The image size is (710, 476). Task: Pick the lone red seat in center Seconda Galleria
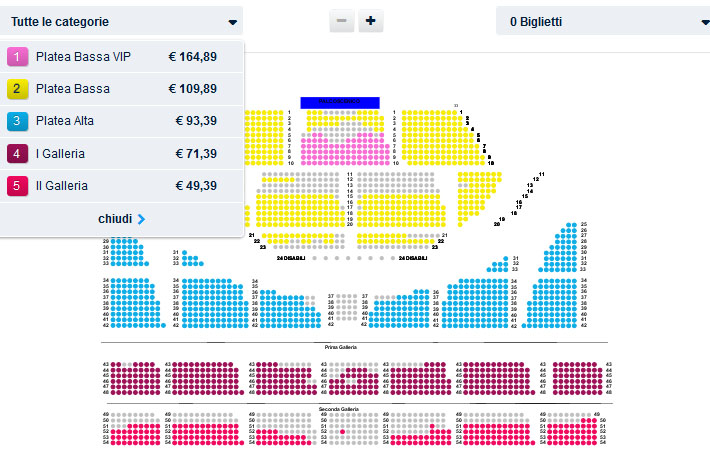point(342,432)
